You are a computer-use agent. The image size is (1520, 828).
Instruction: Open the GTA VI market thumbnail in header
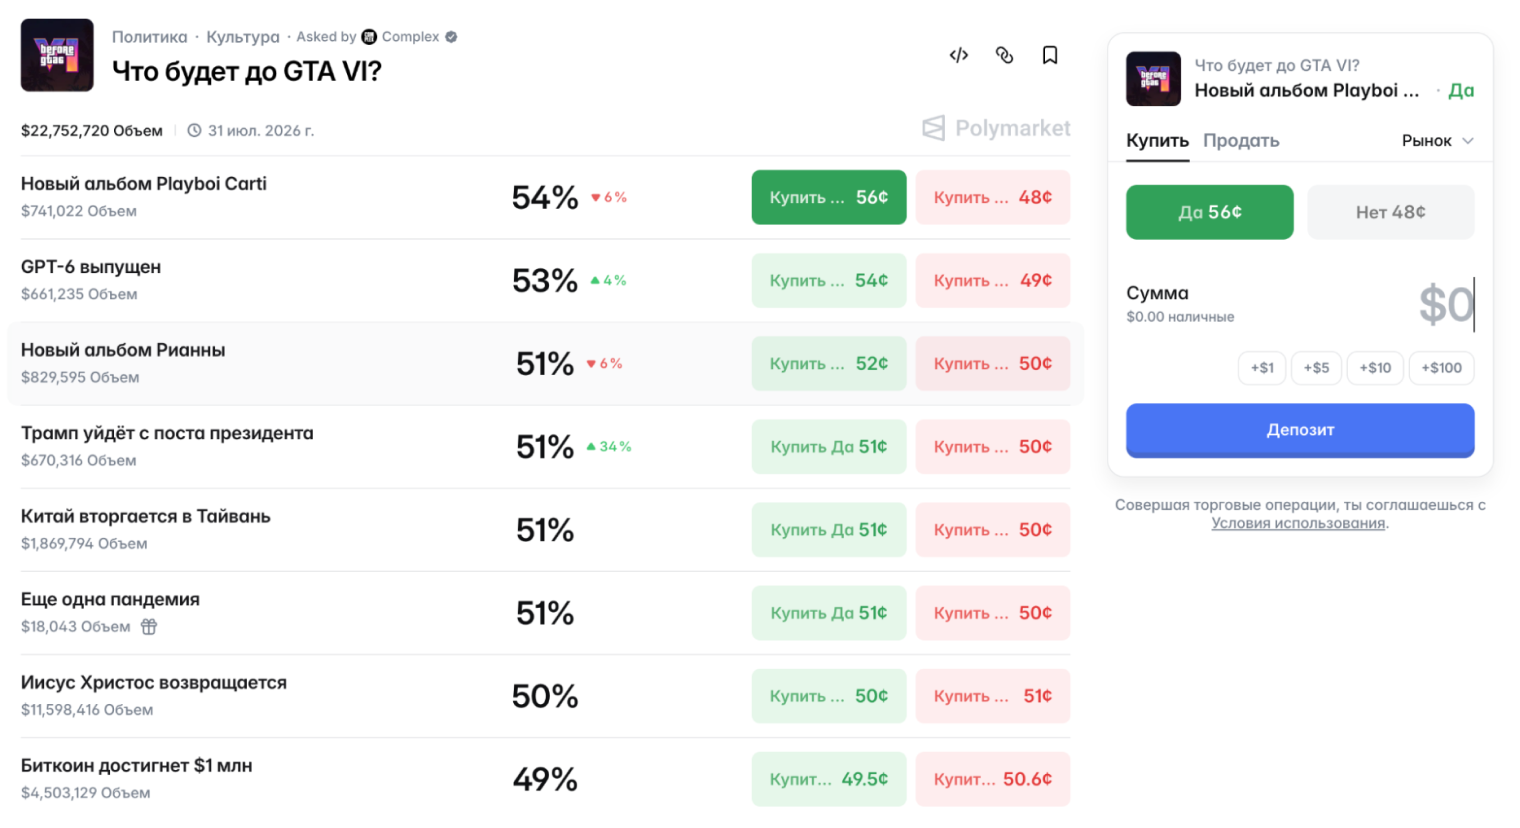[x=57, y=55]
